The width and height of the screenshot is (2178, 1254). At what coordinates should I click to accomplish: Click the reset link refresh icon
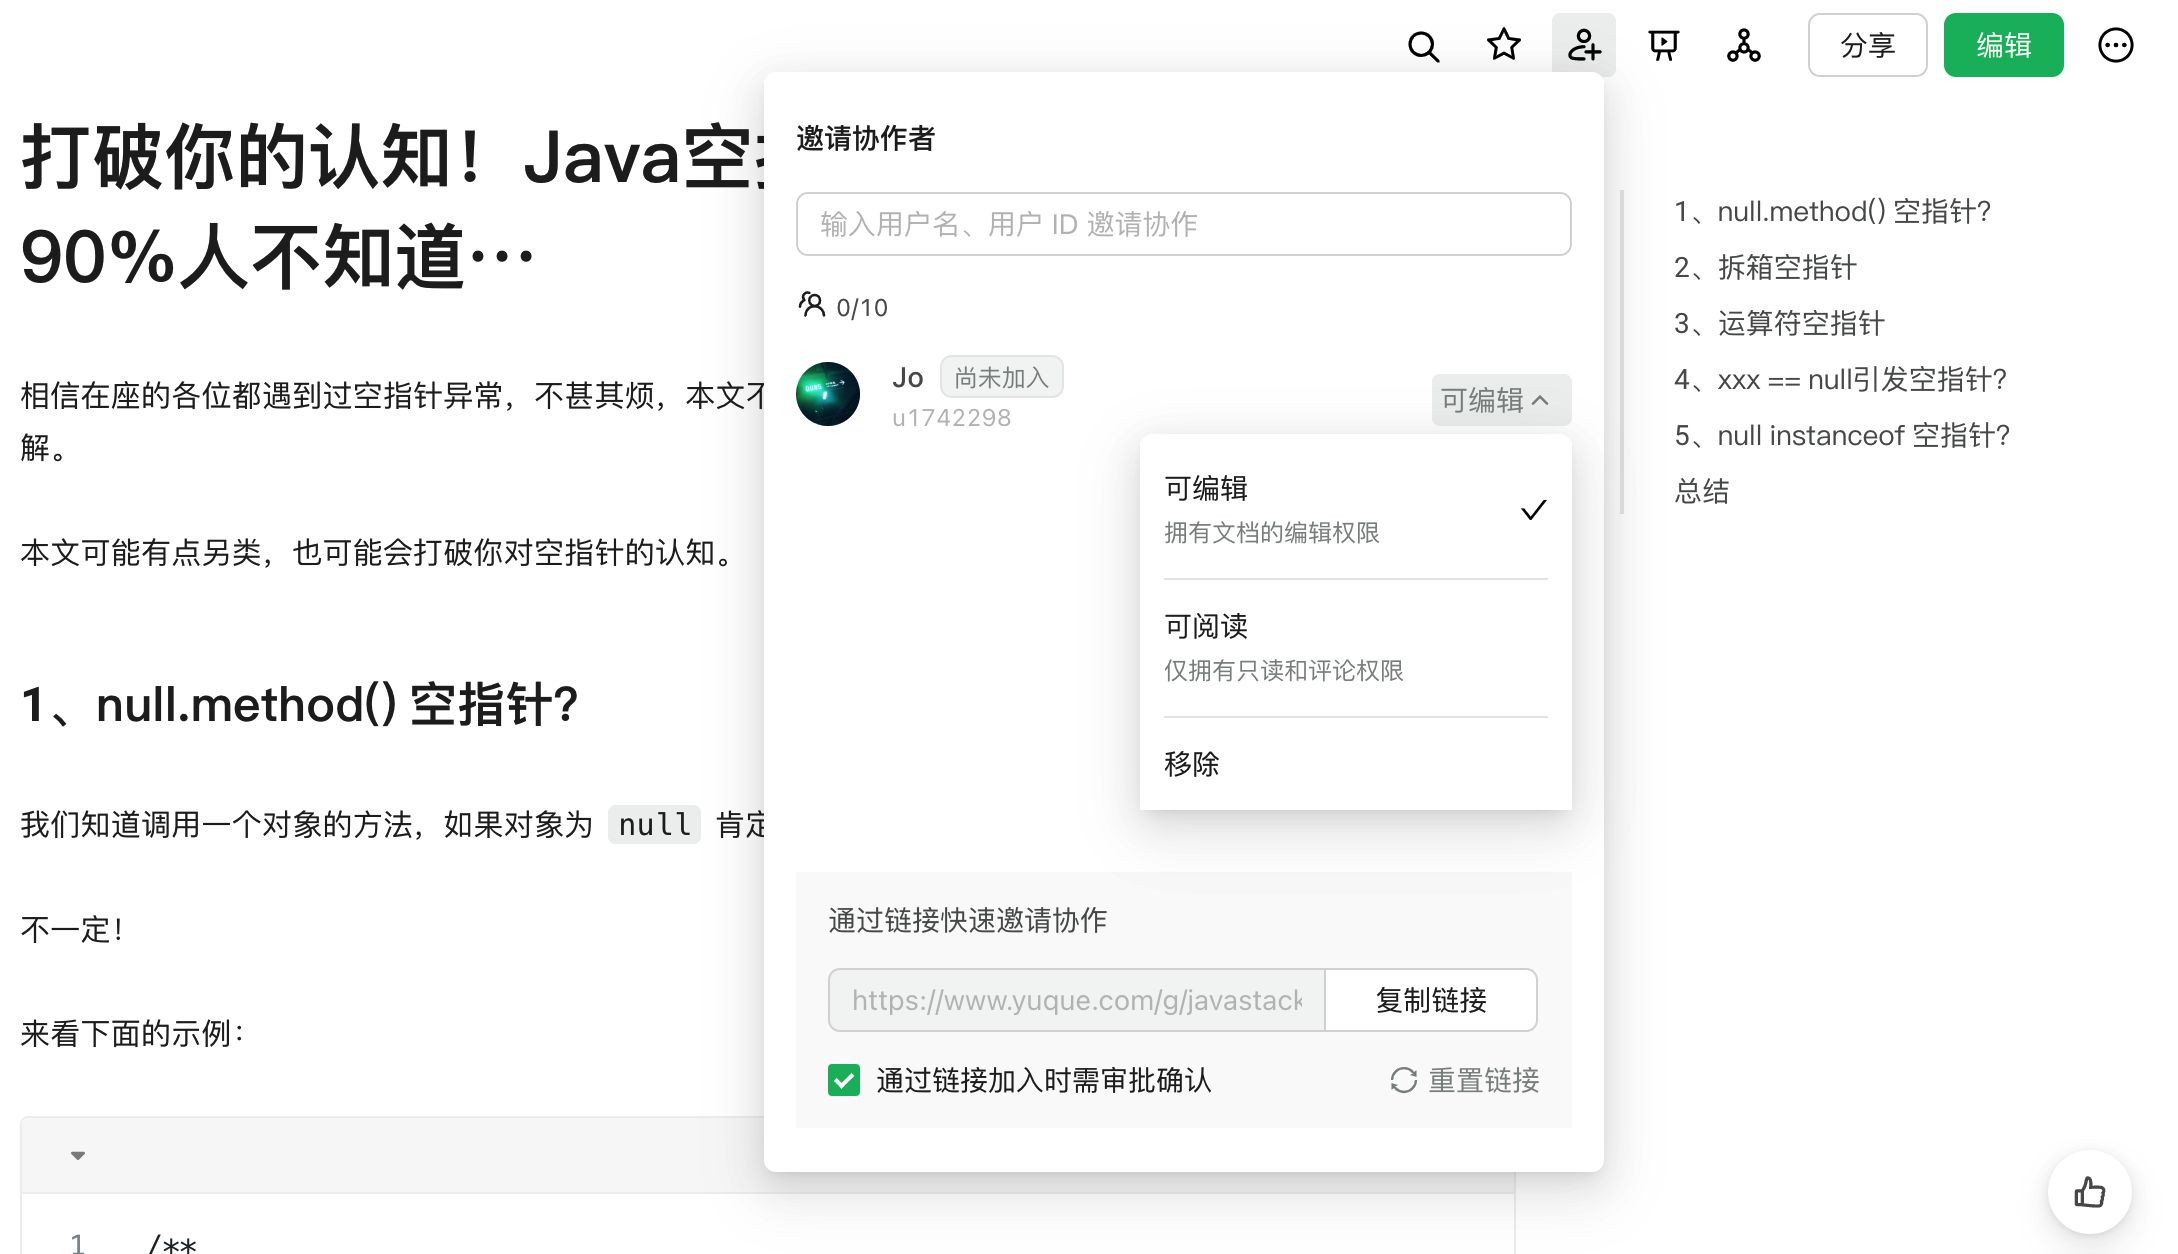[x=1404, y=1080]
